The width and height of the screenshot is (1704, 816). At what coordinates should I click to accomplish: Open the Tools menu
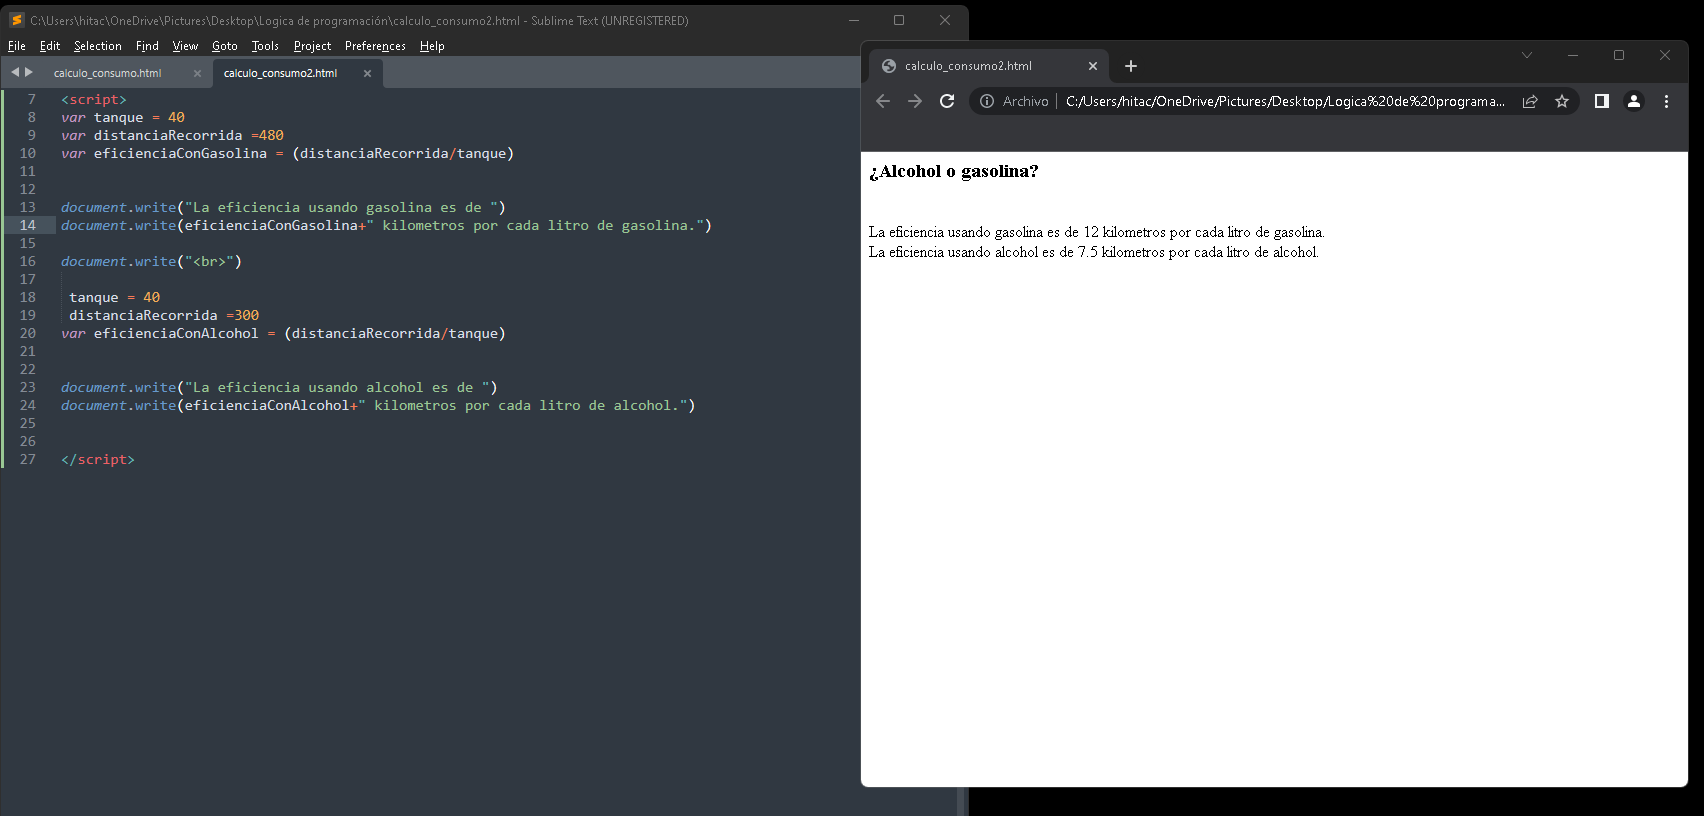pyautogui.click(x=265, y=46)
